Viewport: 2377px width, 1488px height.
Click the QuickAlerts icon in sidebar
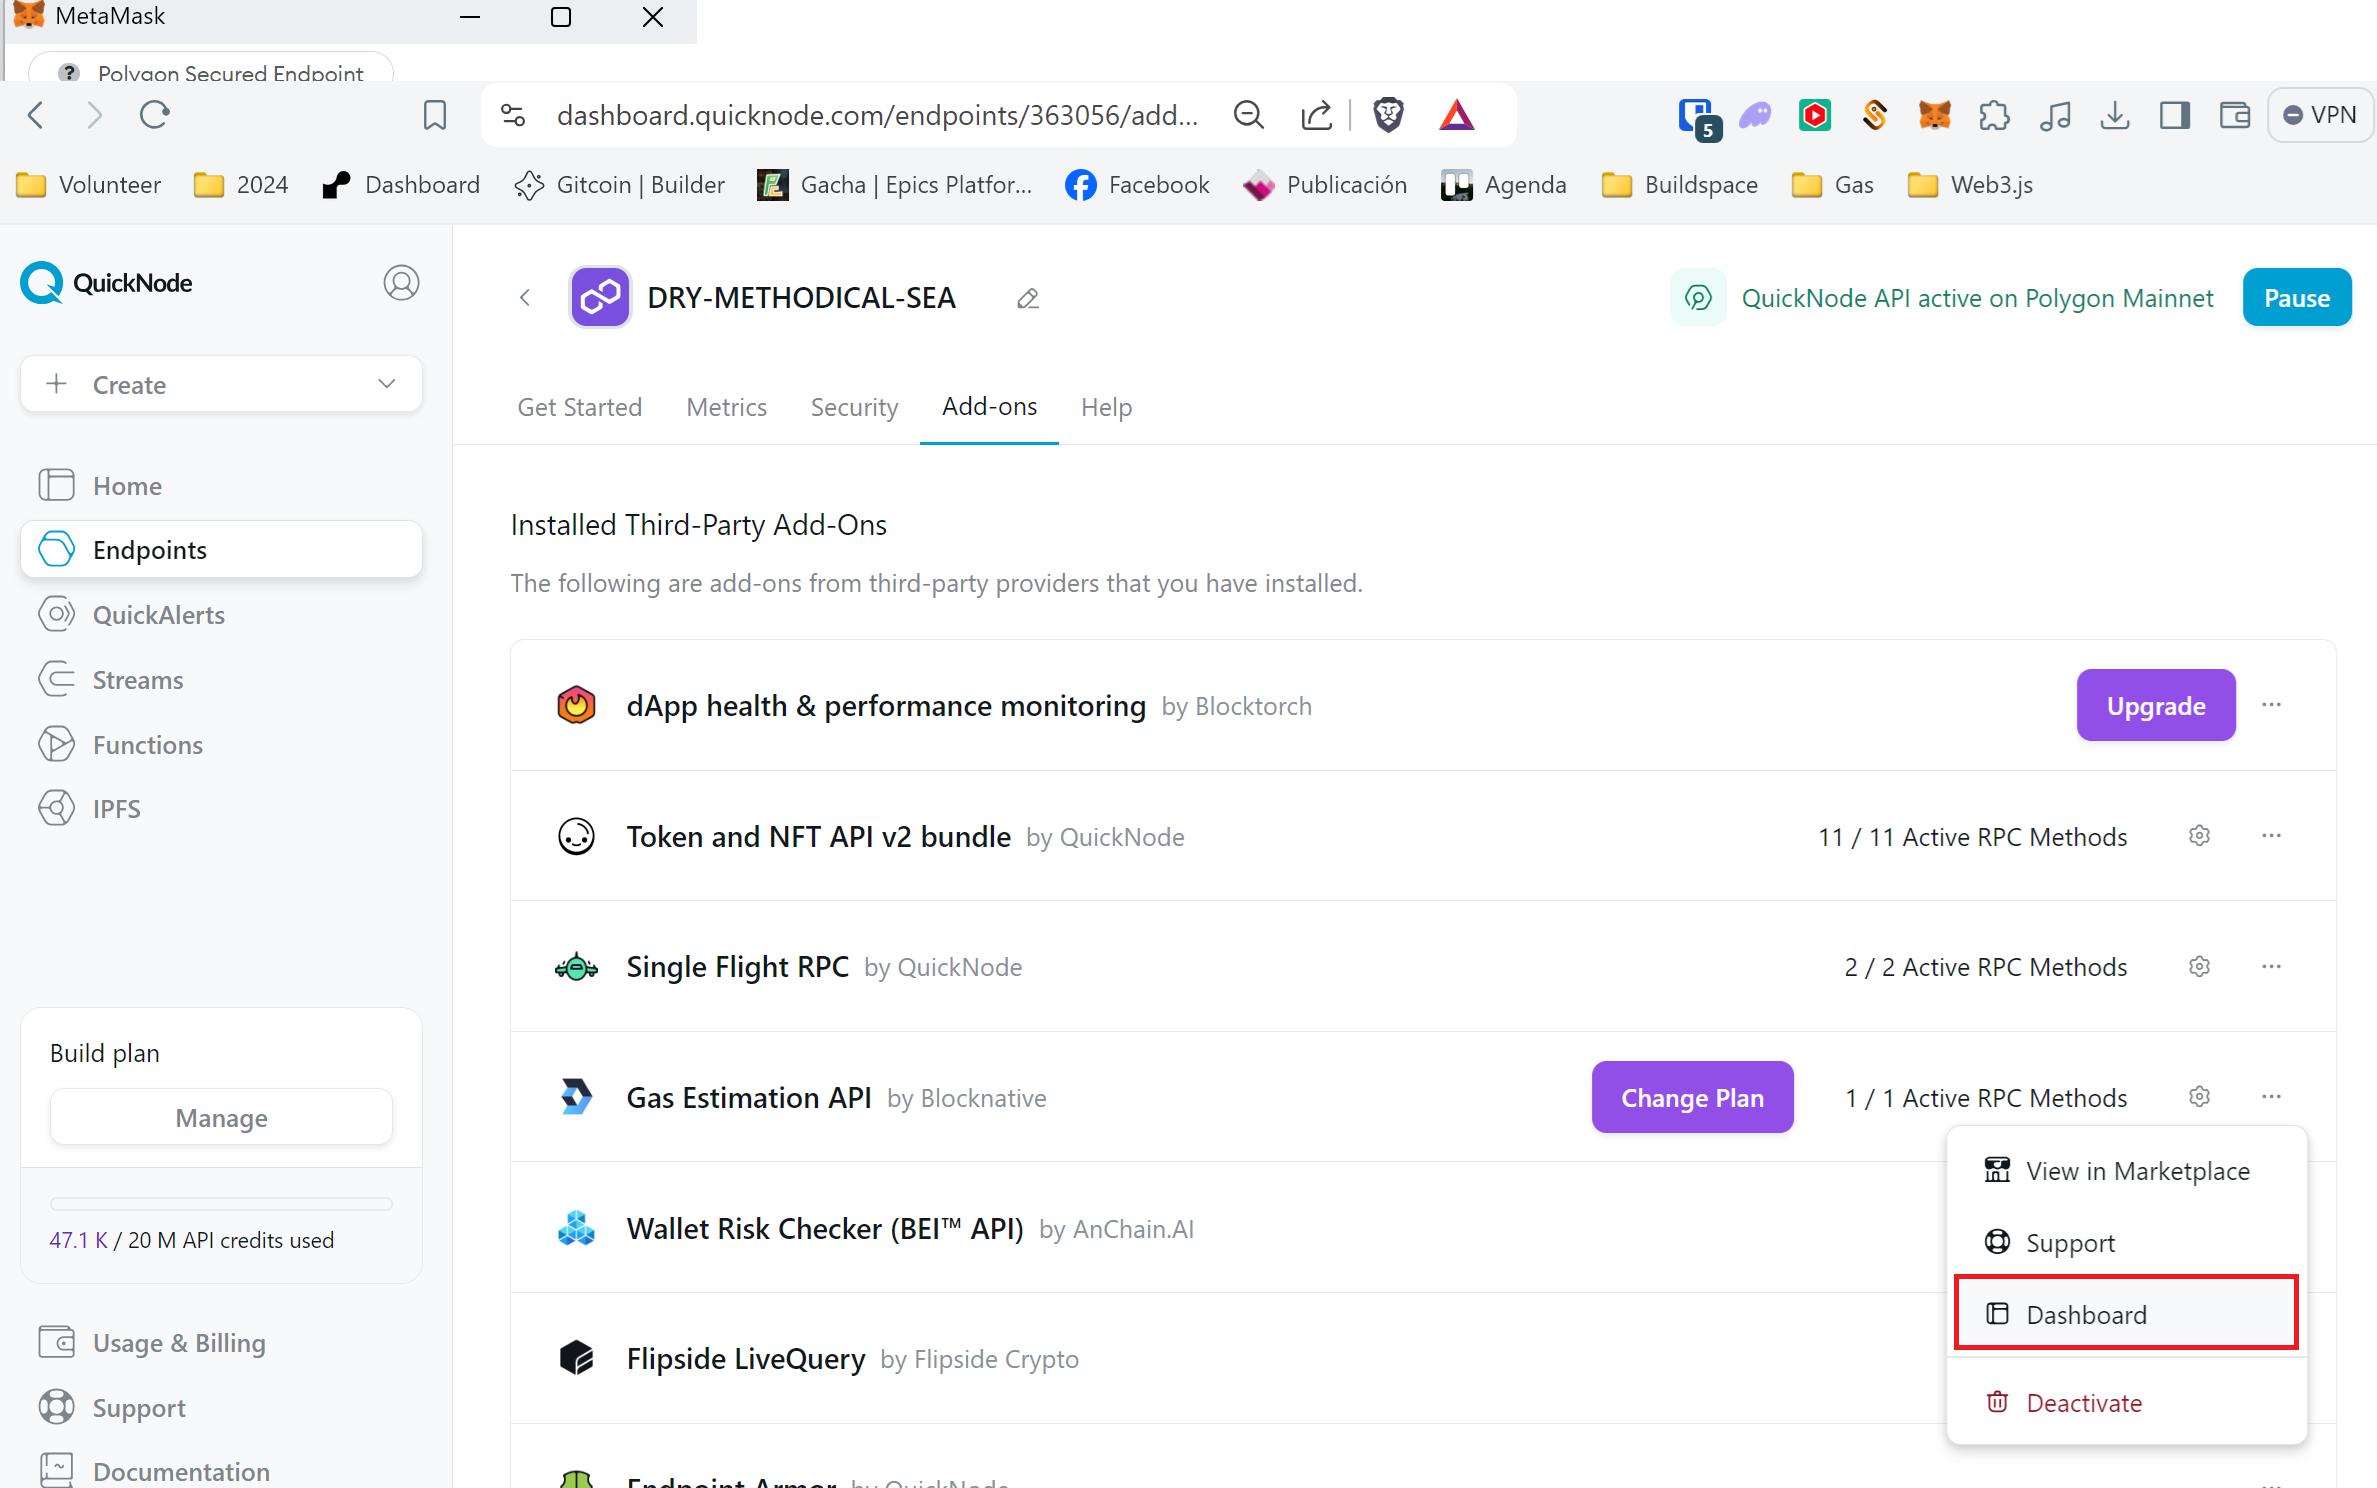click(57, 612)
